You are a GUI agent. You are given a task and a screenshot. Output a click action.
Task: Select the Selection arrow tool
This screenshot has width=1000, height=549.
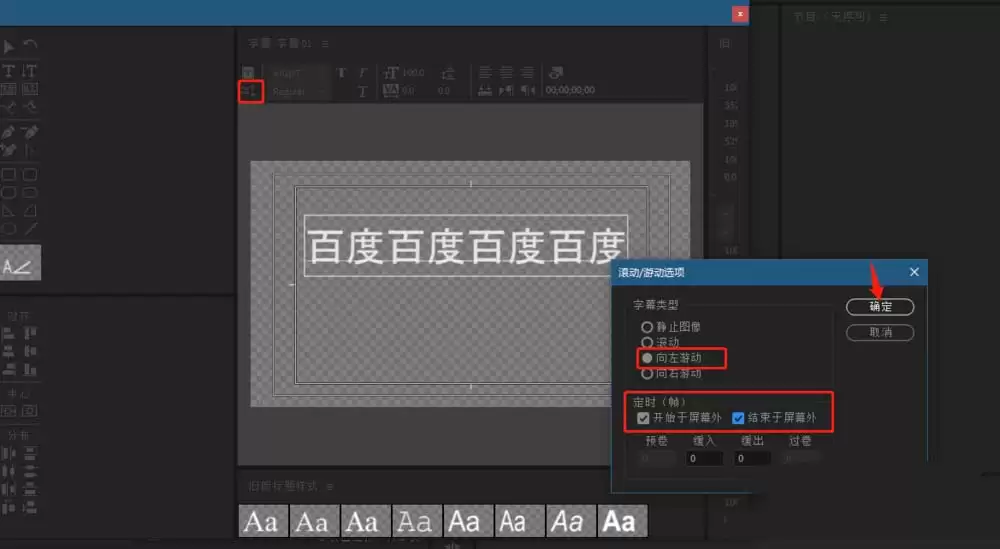pyautogui.click(x=9, y=47)
